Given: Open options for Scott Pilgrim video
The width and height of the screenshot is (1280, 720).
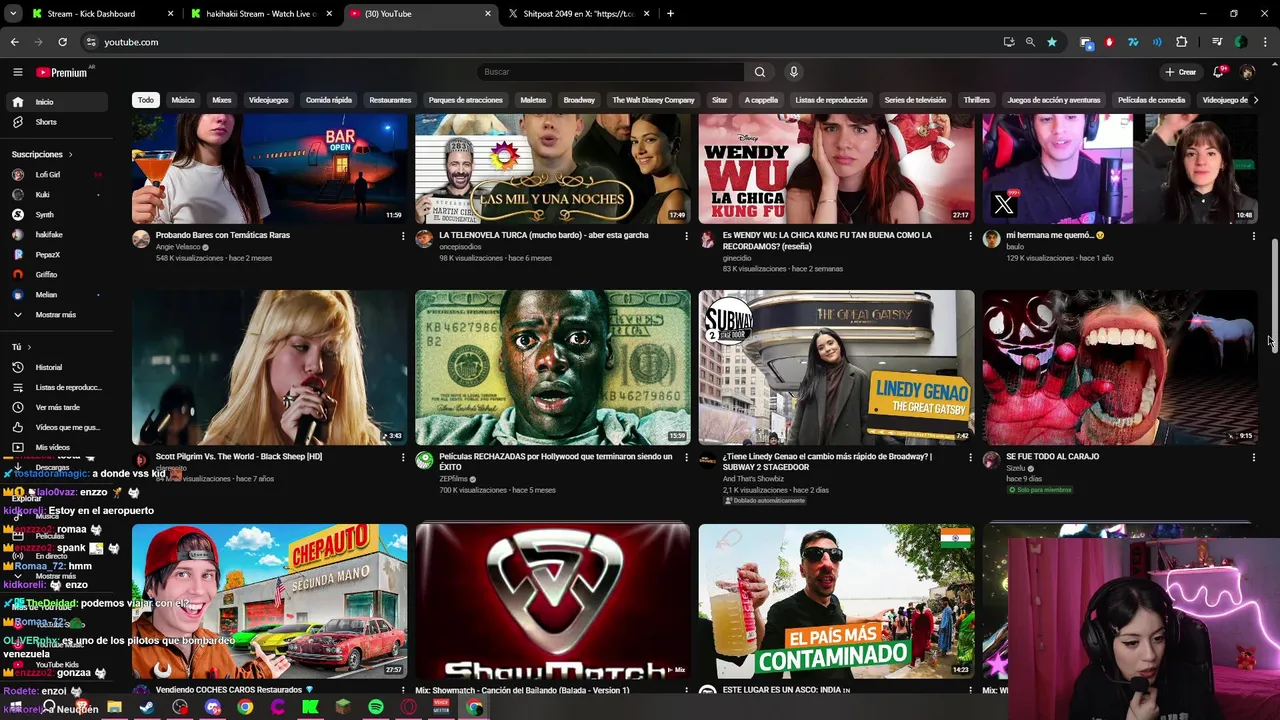Looking at the screenshot, I should [403, 457].
